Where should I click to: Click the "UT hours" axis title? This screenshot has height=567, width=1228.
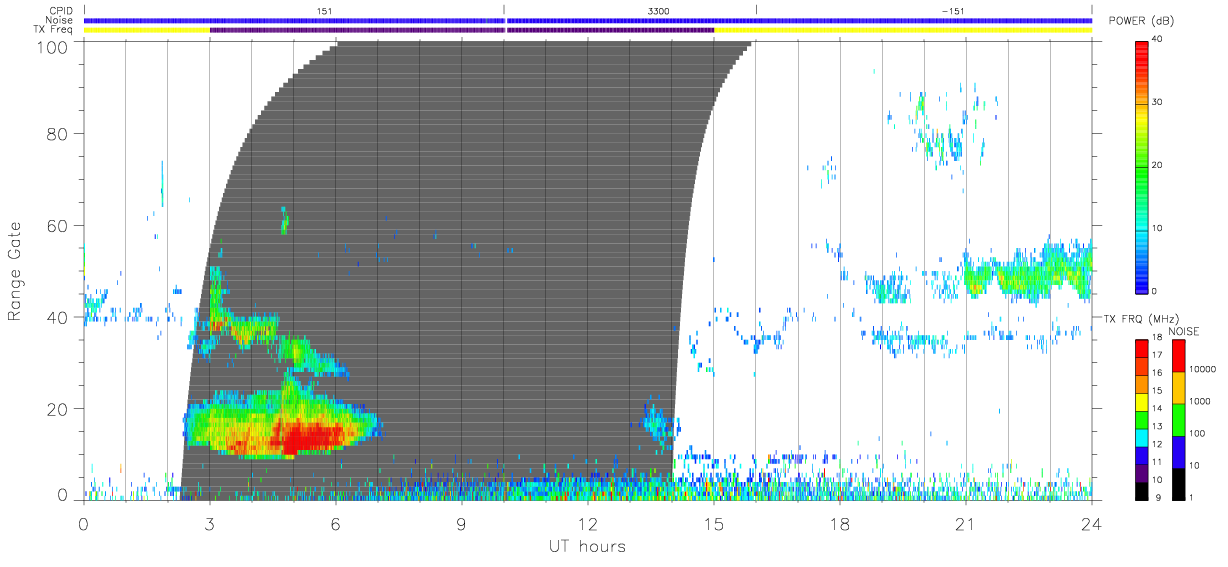587,546
